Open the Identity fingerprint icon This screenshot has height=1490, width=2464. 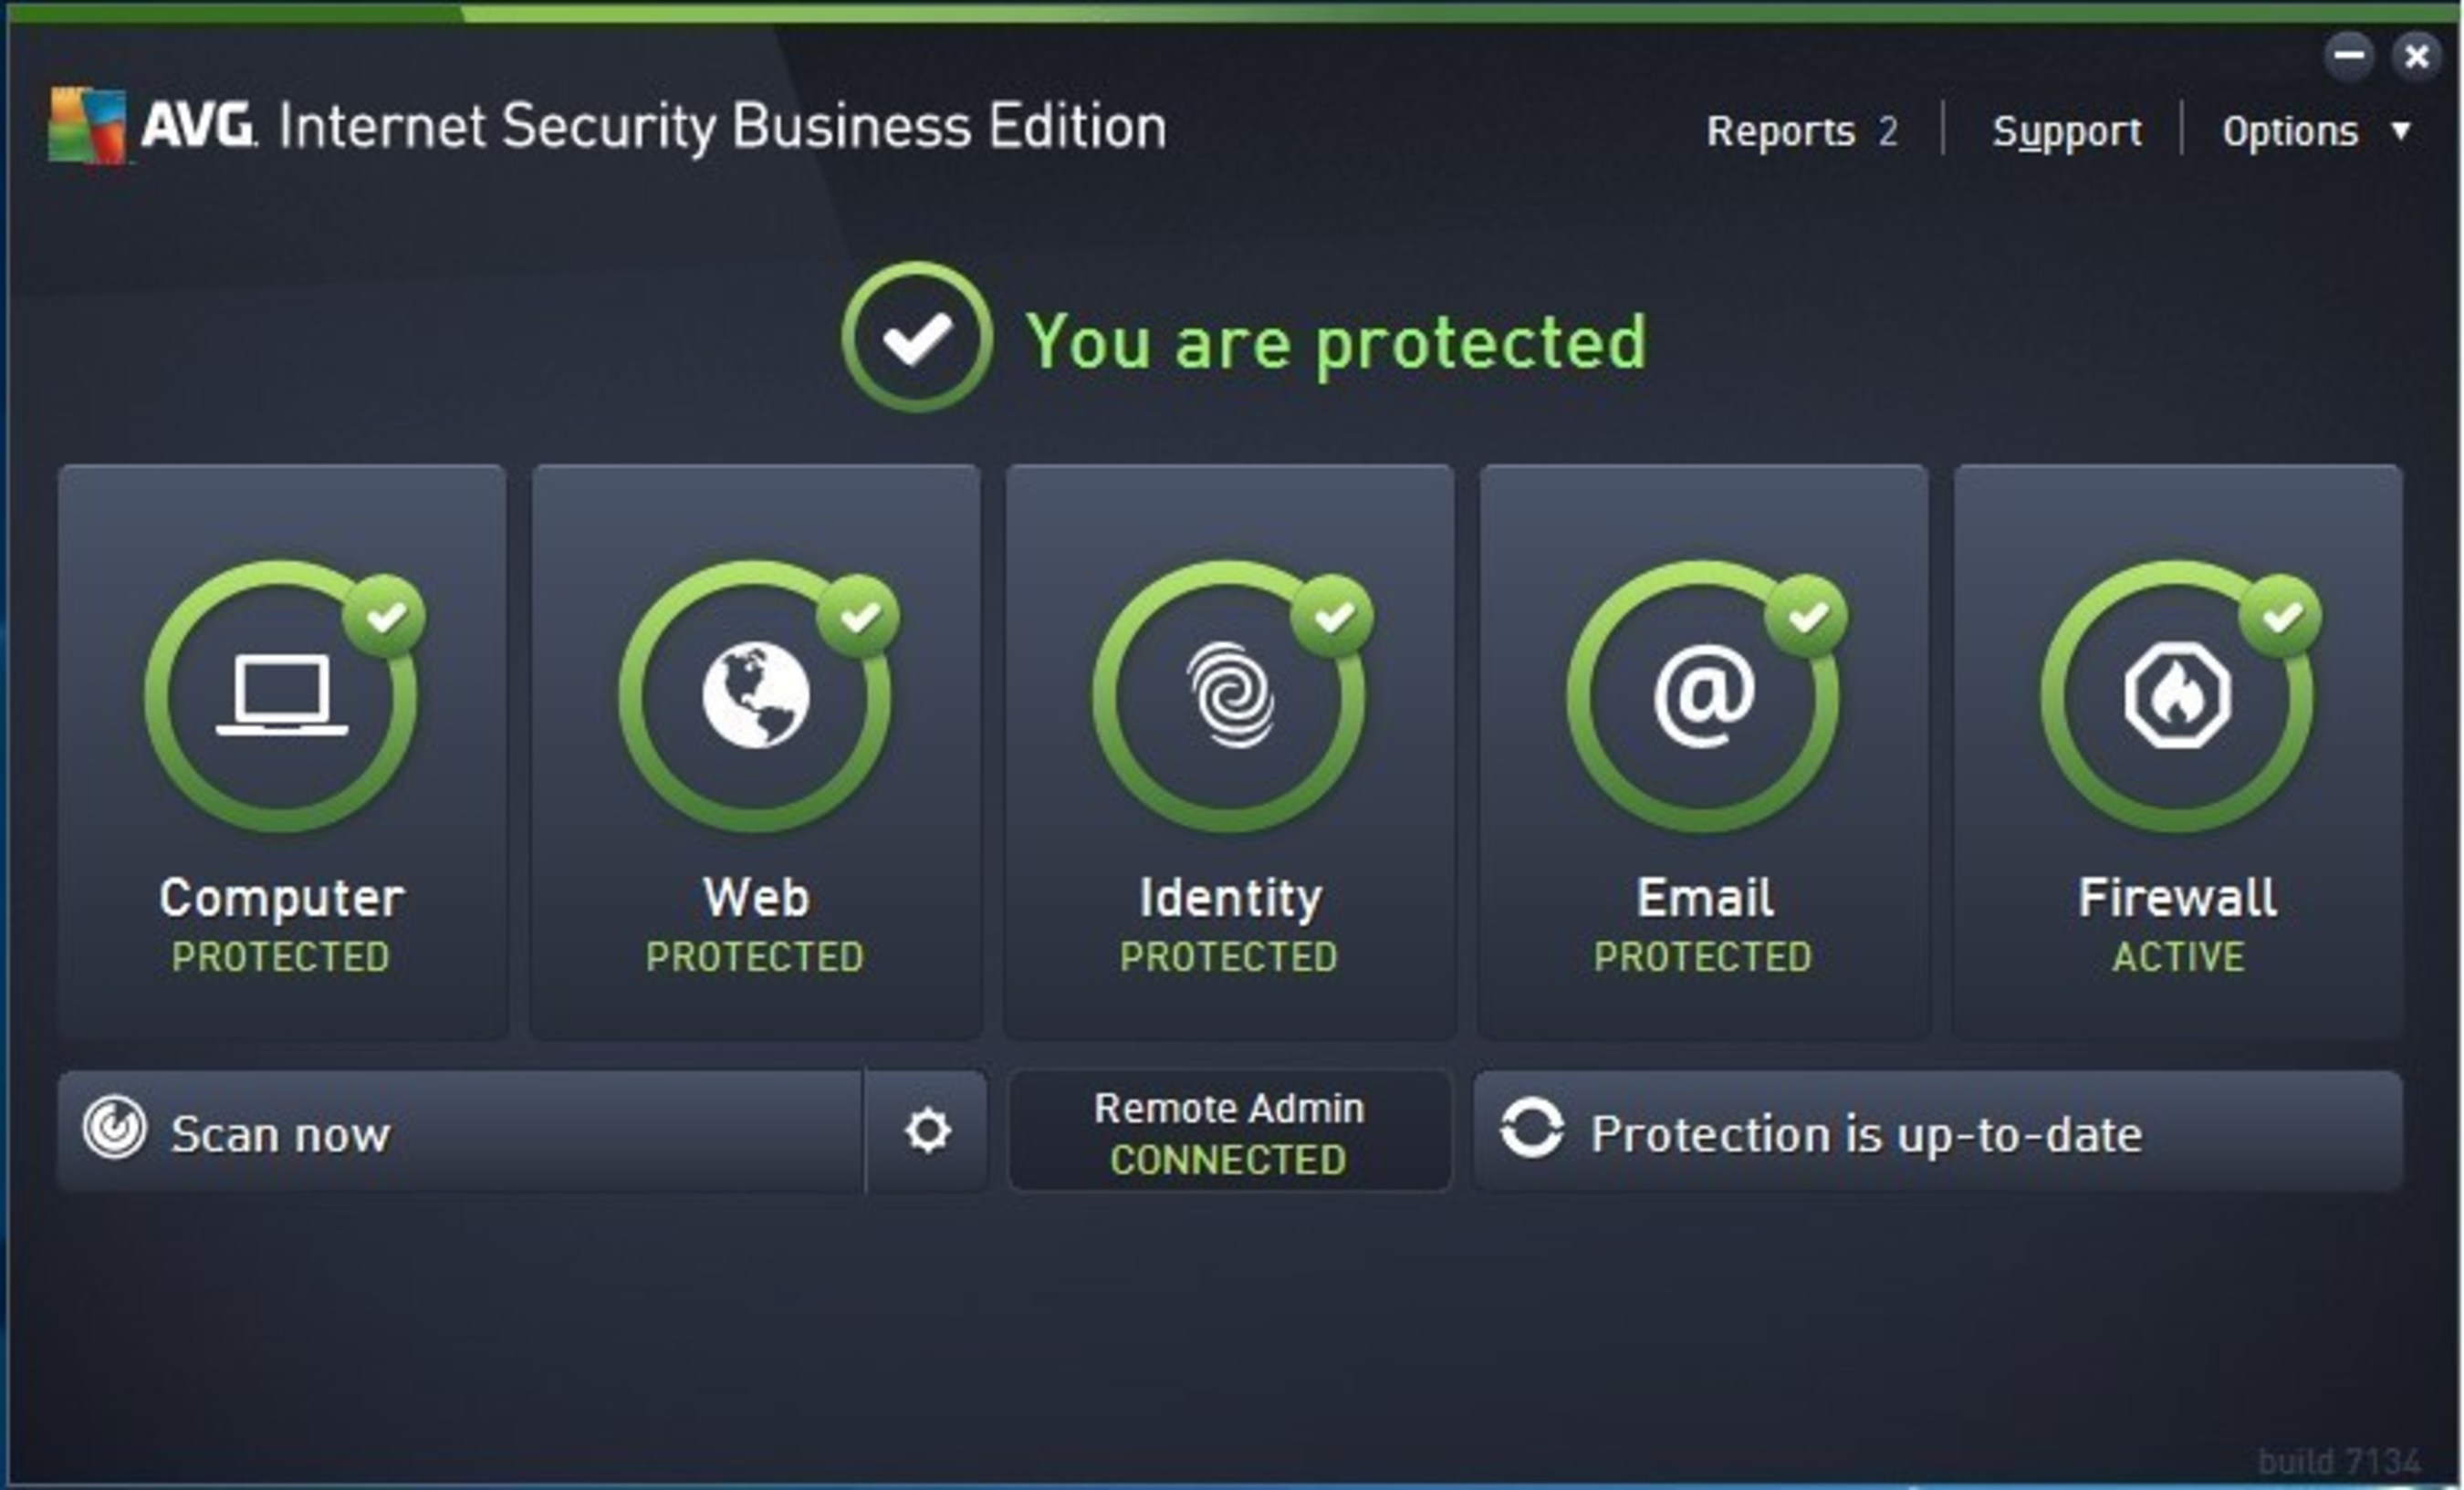(x=1230, y=695)
